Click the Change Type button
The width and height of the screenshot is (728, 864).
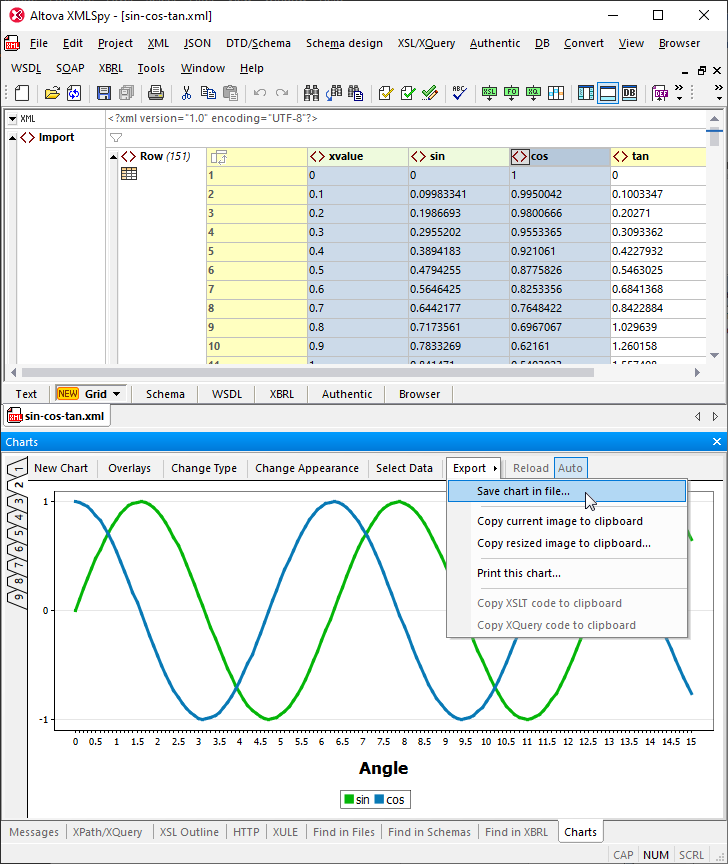click(x=204, y=468)
